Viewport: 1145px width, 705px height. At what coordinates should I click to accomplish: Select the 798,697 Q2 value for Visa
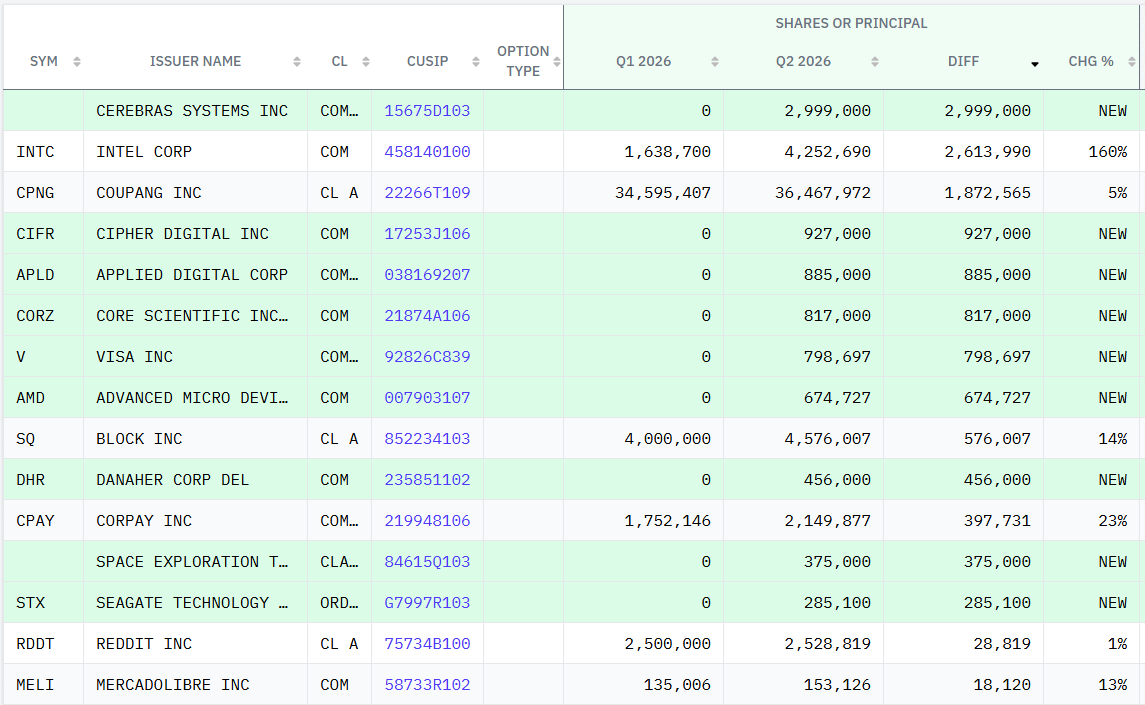(x=837, y=357)
